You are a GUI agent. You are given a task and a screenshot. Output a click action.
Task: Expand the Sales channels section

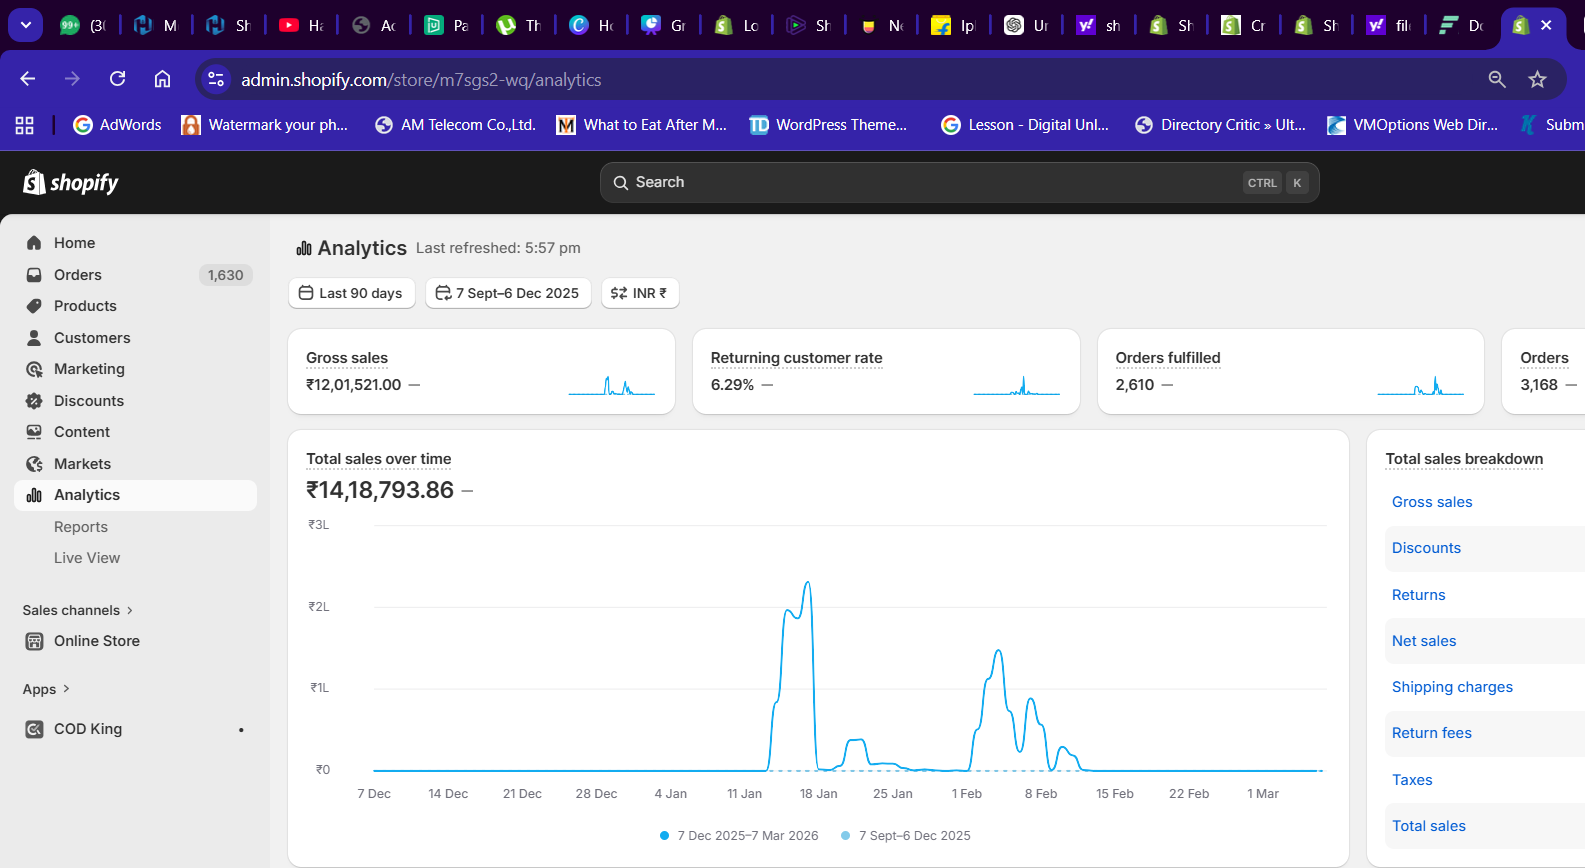coord(78,610)
